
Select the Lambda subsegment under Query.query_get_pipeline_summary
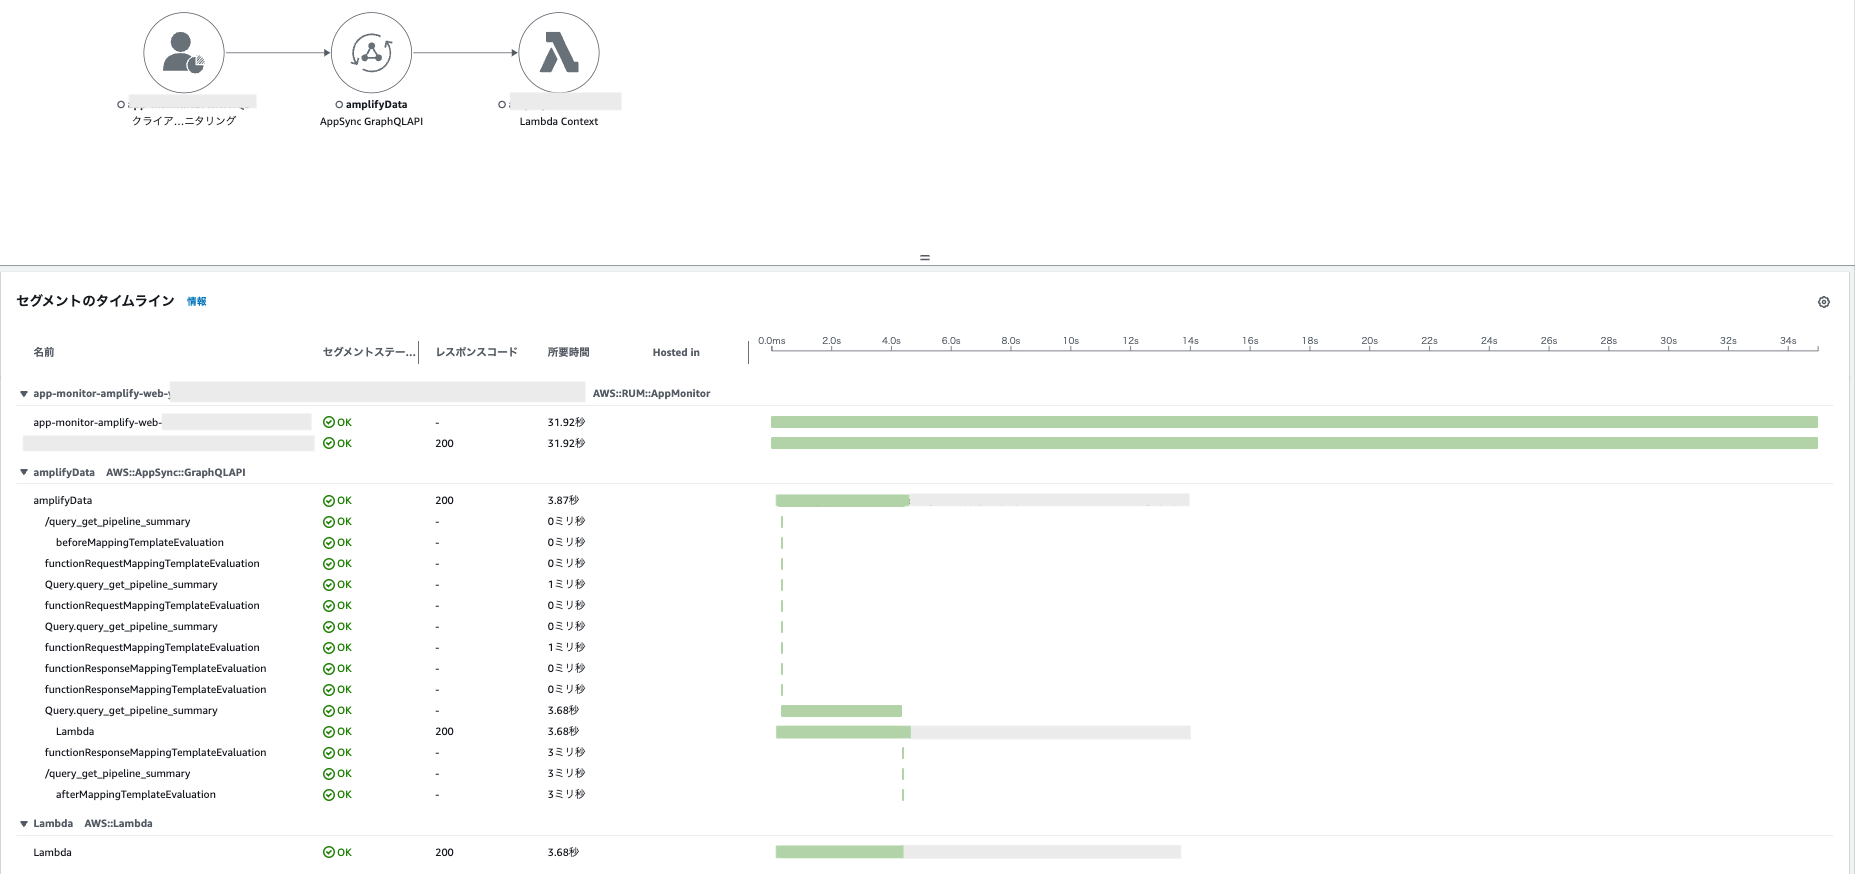75,731
